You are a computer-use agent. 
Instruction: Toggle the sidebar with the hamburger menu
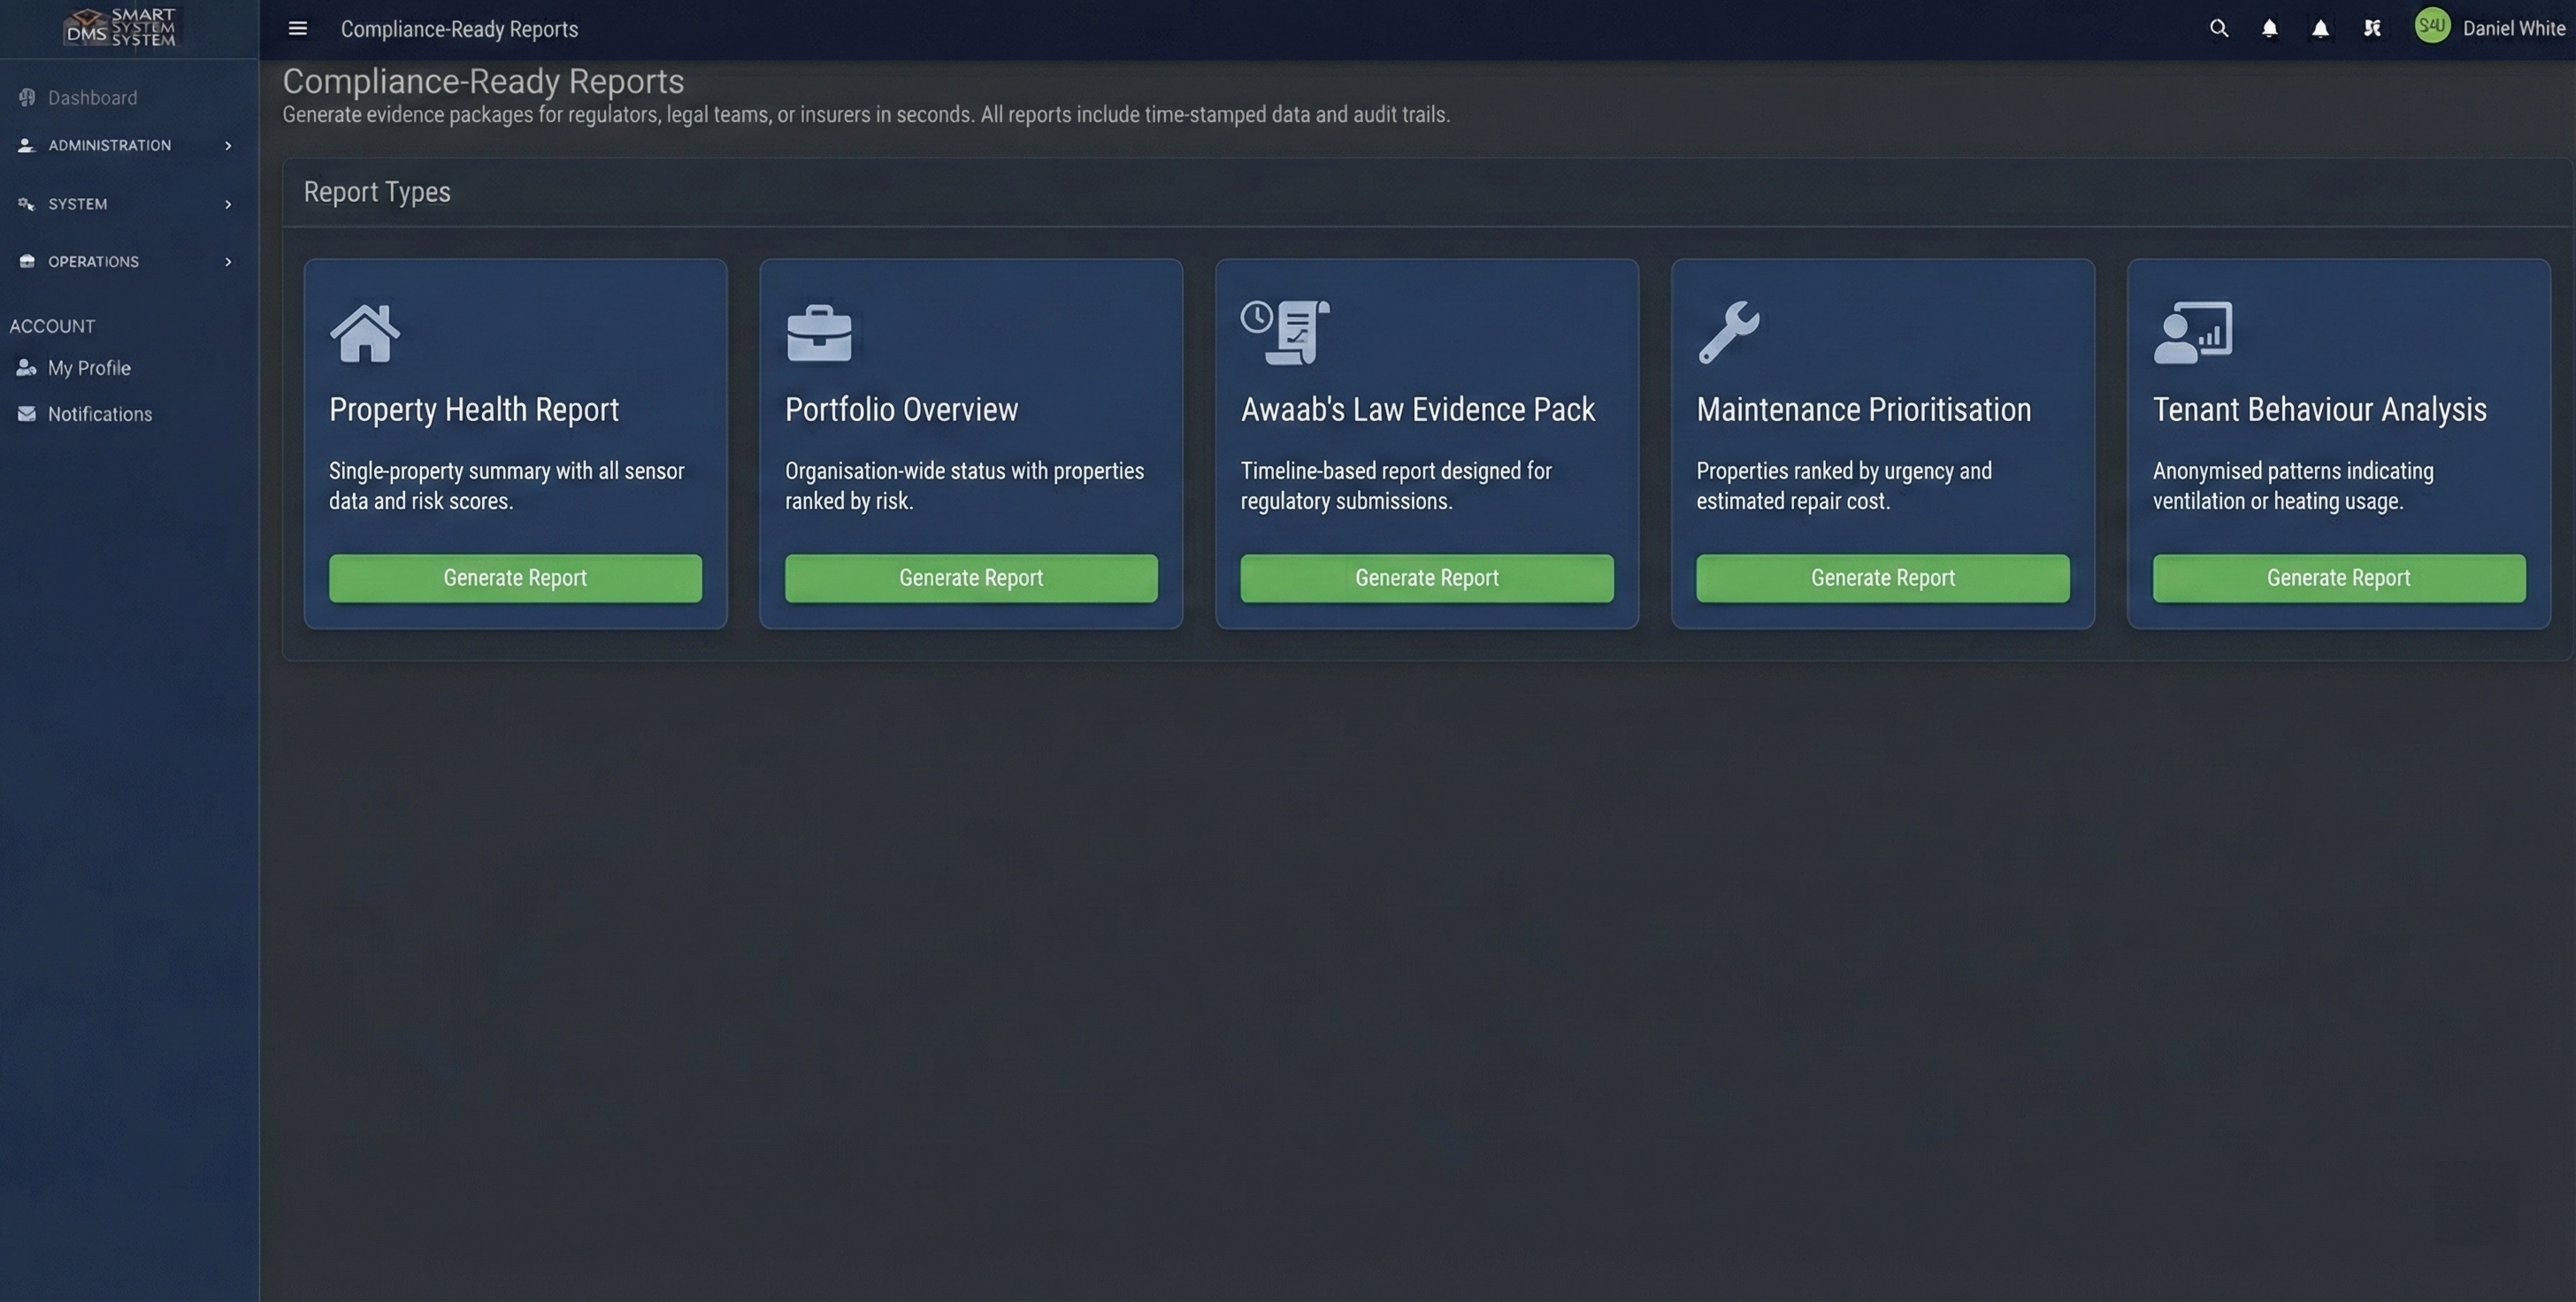pos(297,28)
